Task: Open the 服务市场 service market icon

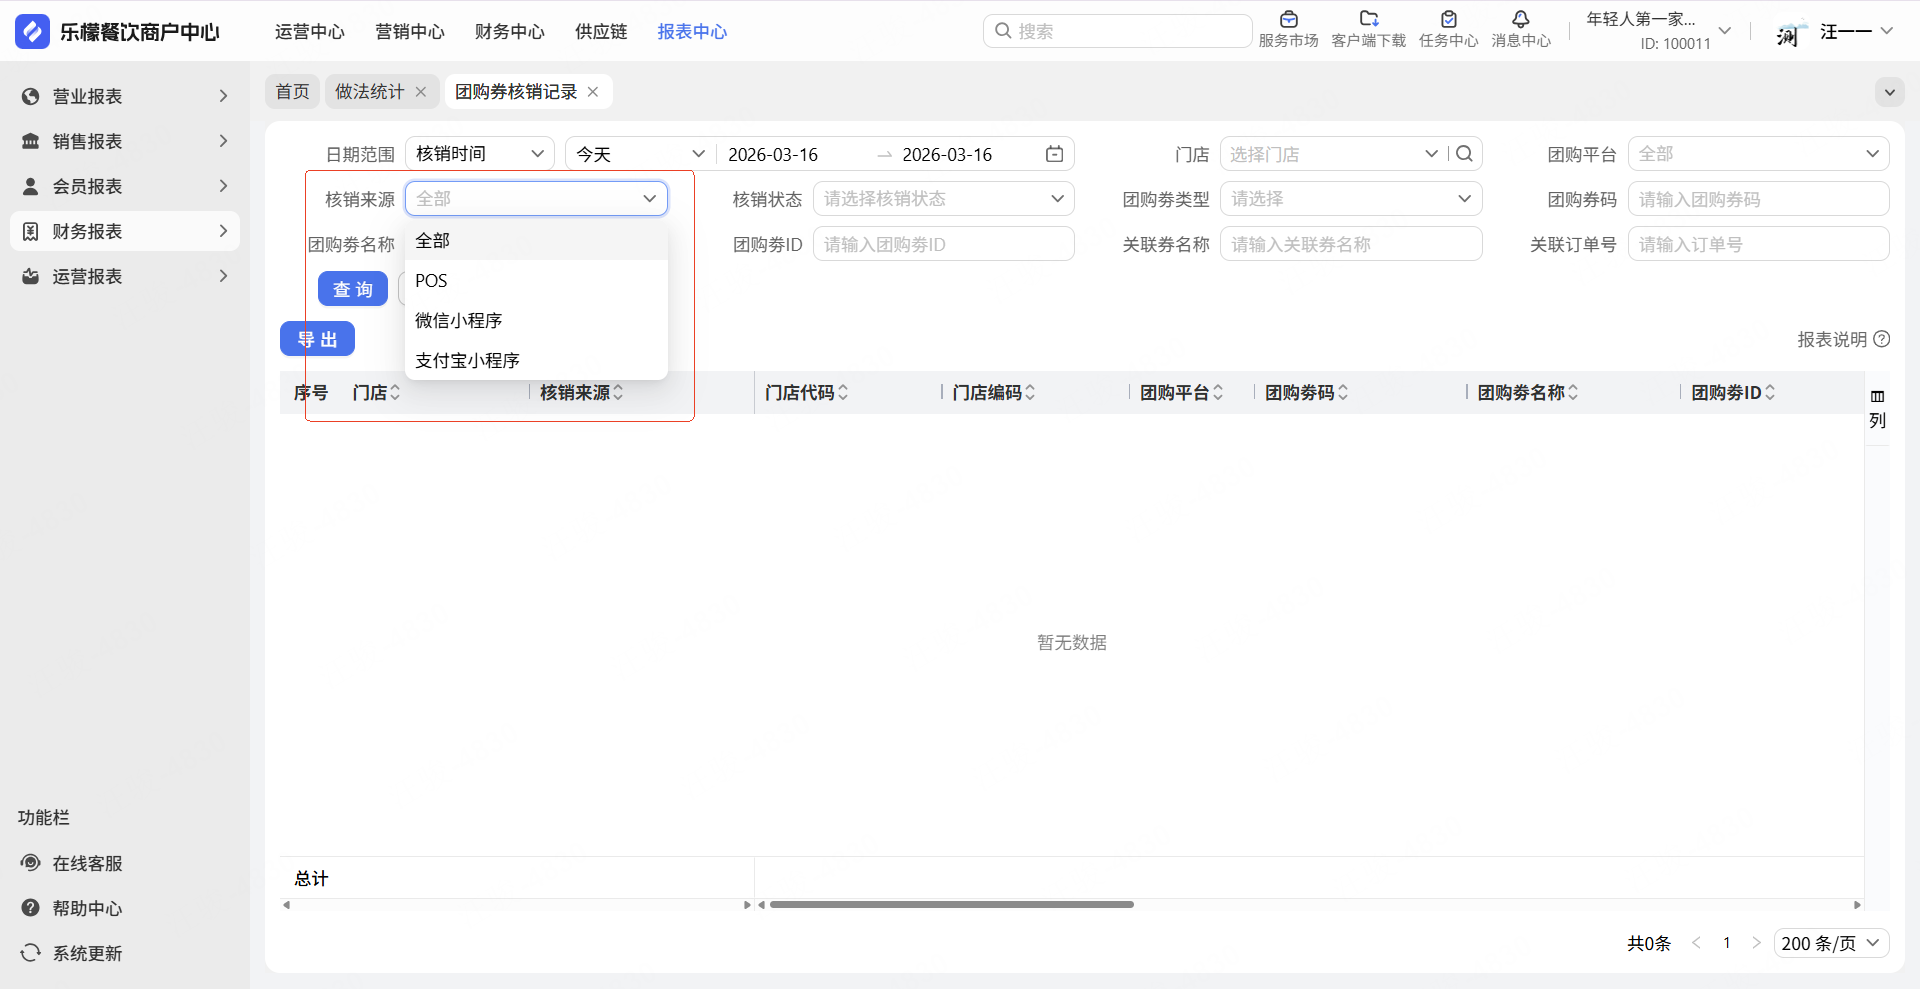Action: pos(1288,20)
